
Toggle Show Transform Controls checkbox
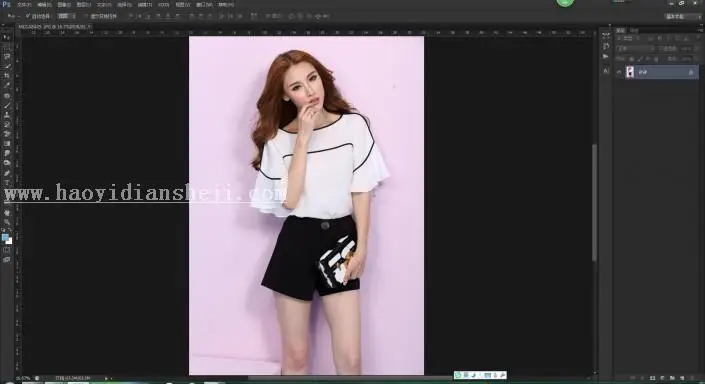(x=87, y=16)
